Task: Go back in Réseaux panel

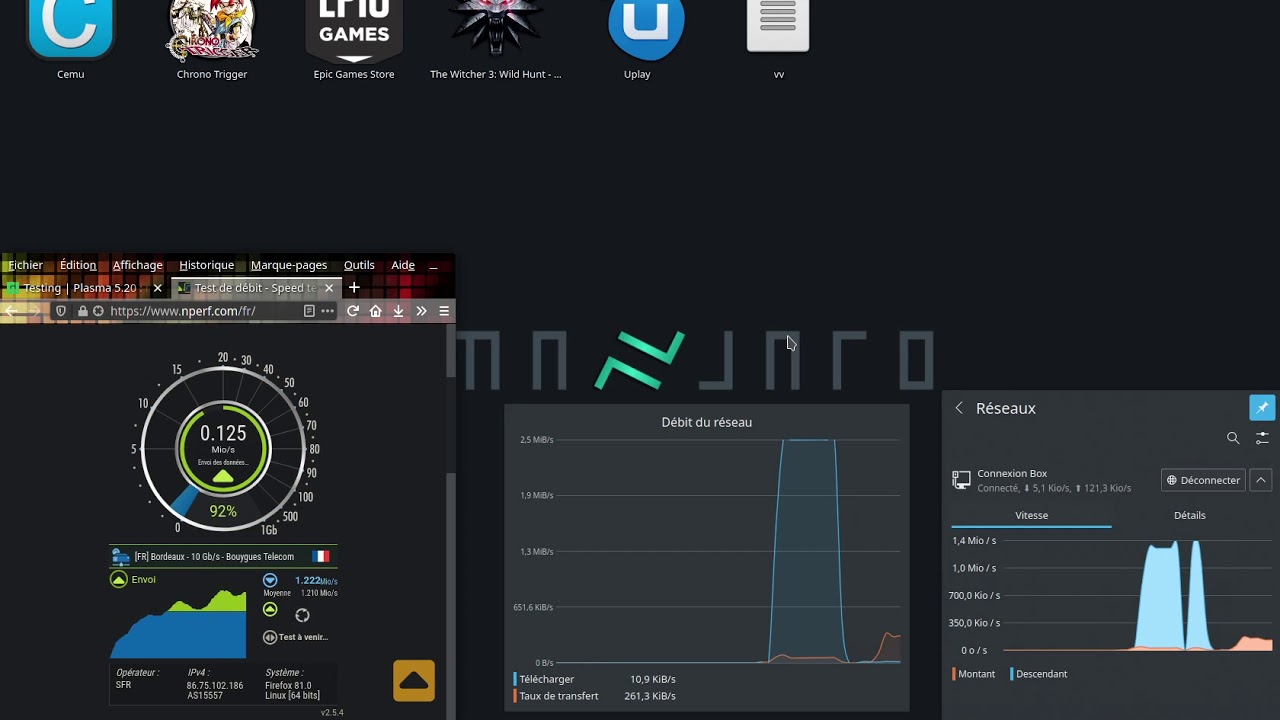Action: [959, 408]
